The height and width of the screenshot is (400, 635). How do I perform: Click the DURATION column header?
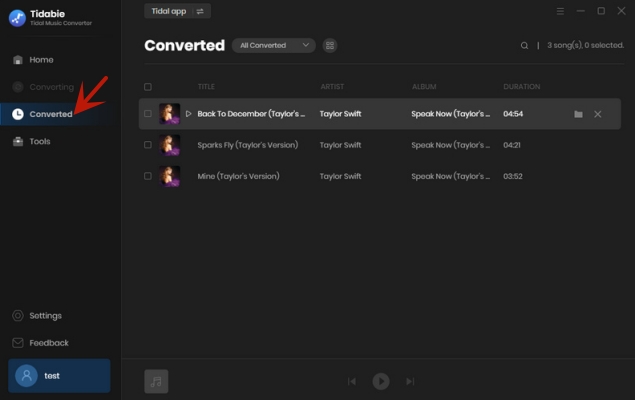click(522, 87)
